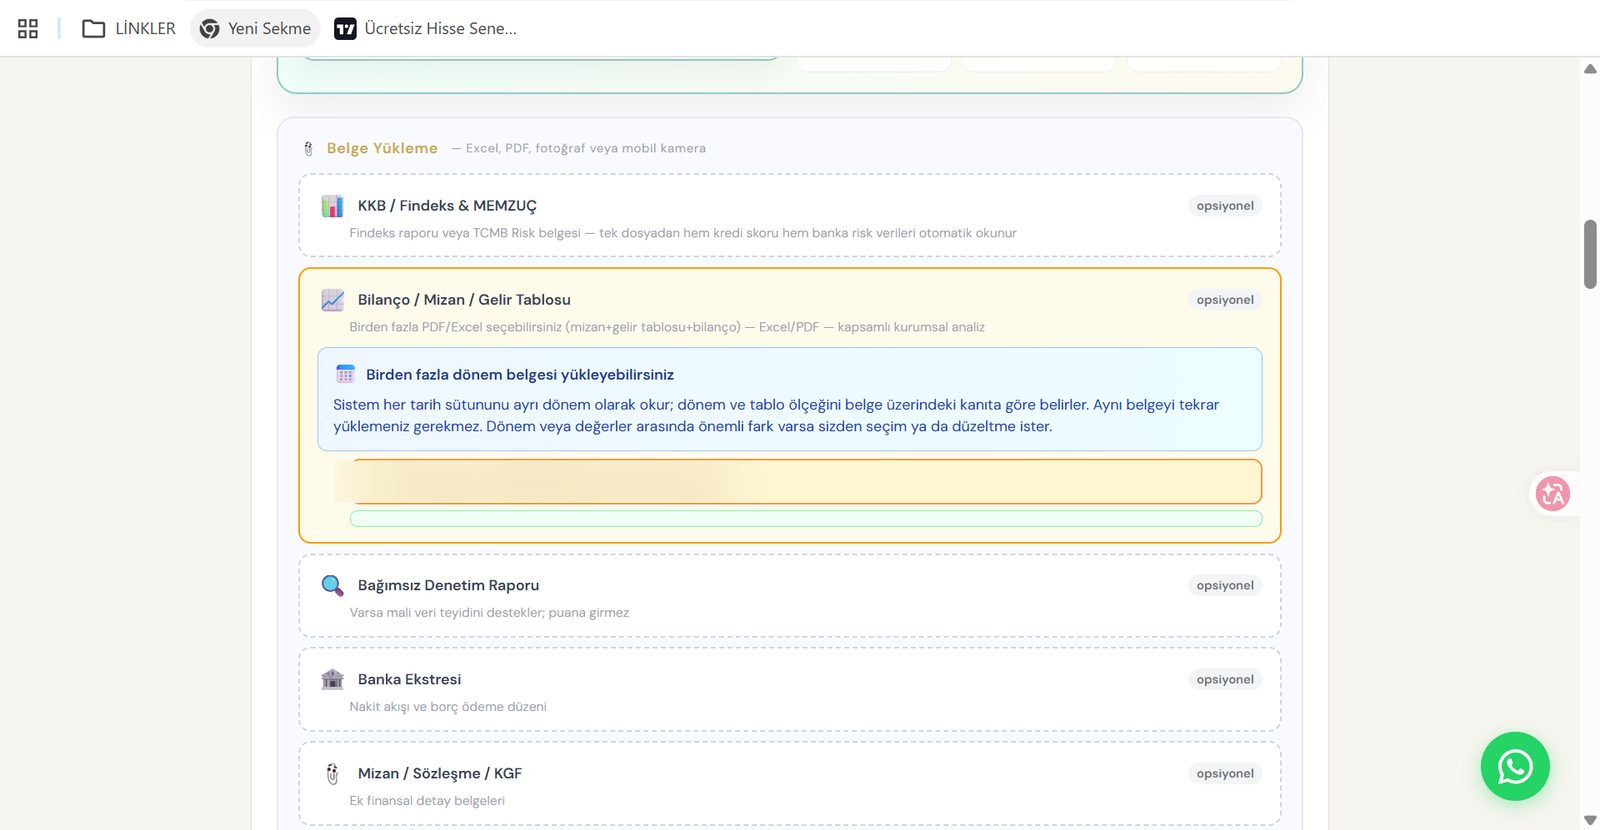Click the Nakit akışı ve borç ödeme düzeni text
Screen dimensions: 1600x830
[x=448, y=707]
